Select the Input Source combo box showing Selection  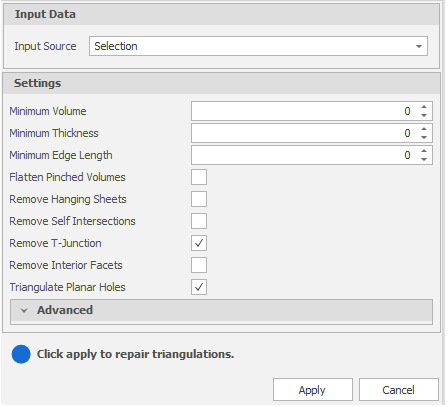(x=258, y=46)
